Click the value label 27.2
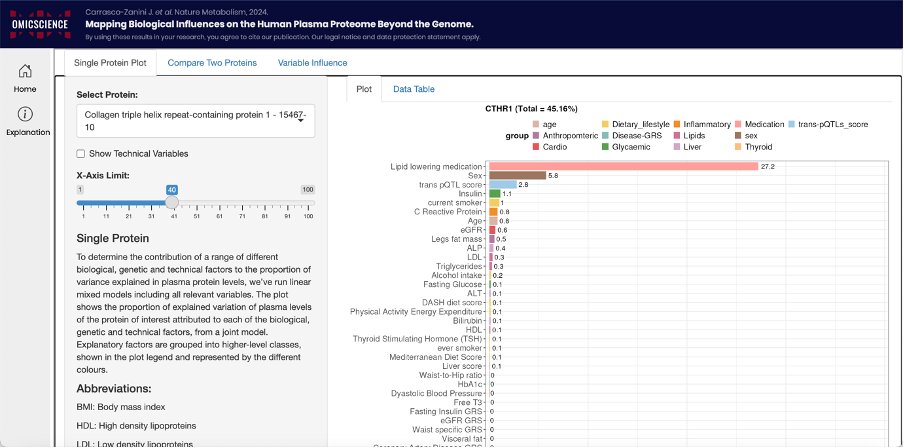The image size is (904, 448). 767,167
